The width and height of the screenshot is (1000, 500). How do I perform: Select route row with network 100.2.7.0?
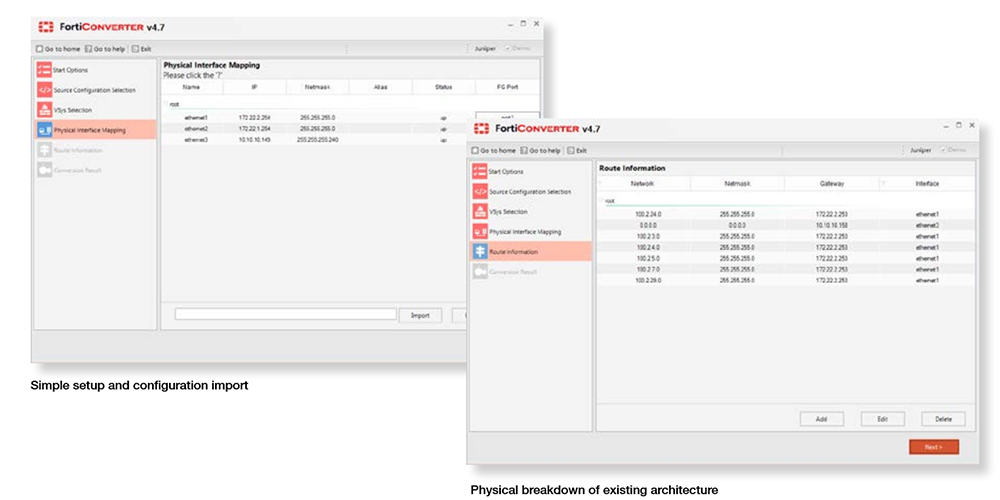786,269
